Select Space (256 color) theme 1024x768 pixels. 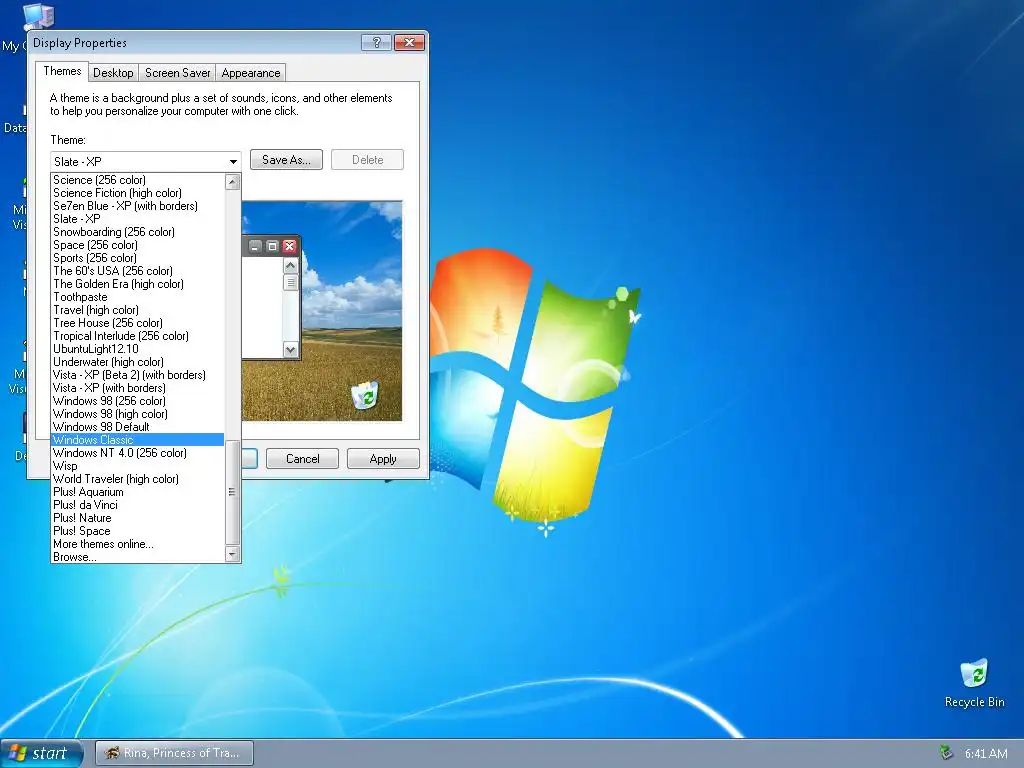pos(138,245)
